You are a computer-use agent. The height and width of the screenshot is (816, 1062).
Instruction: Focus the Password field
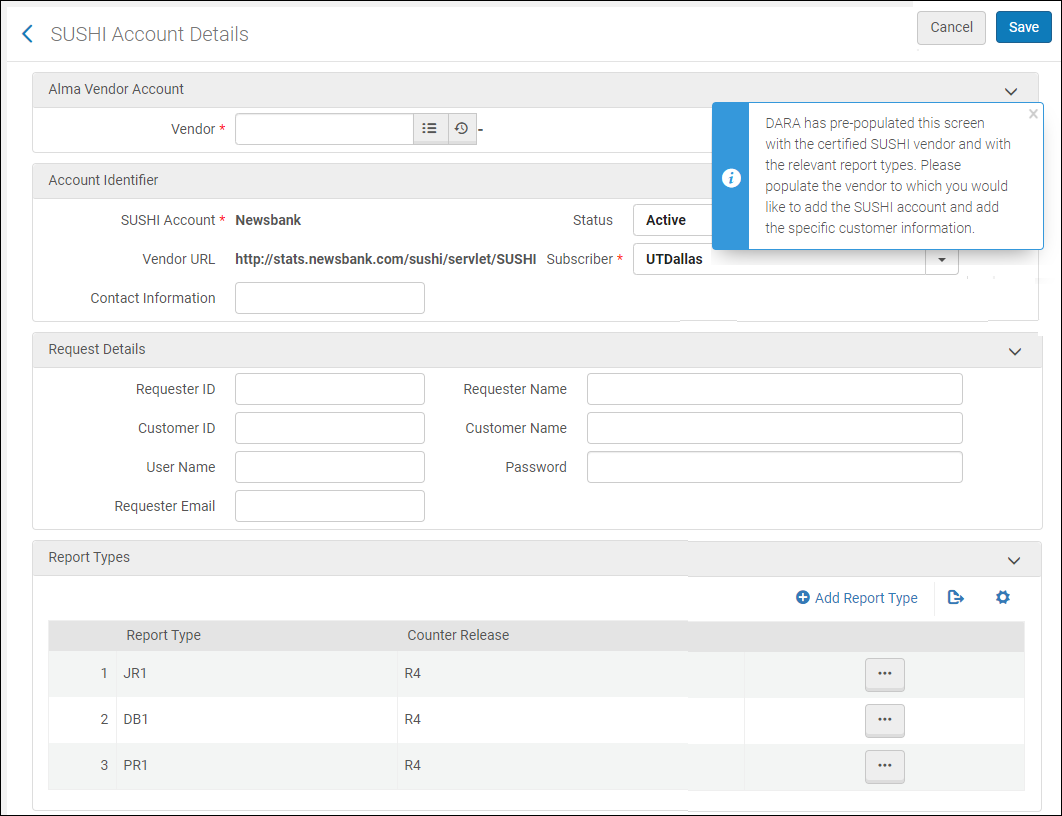774,467
